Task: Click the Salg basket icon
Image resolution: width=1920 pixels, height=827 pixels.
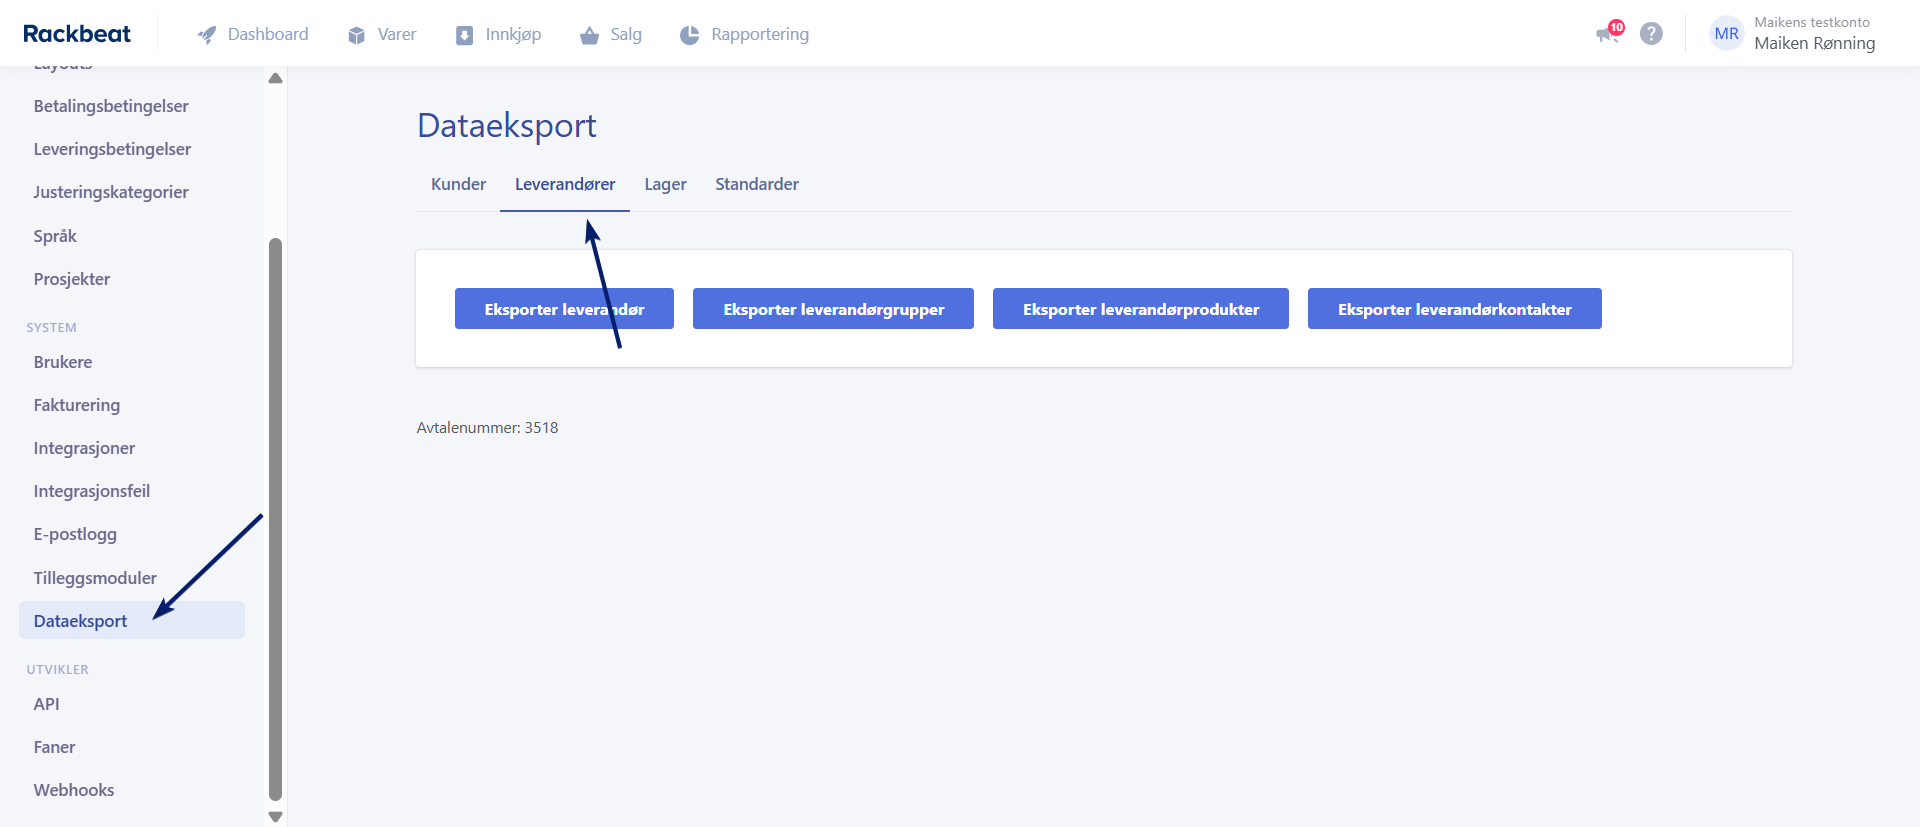Action: click(589, 35)
